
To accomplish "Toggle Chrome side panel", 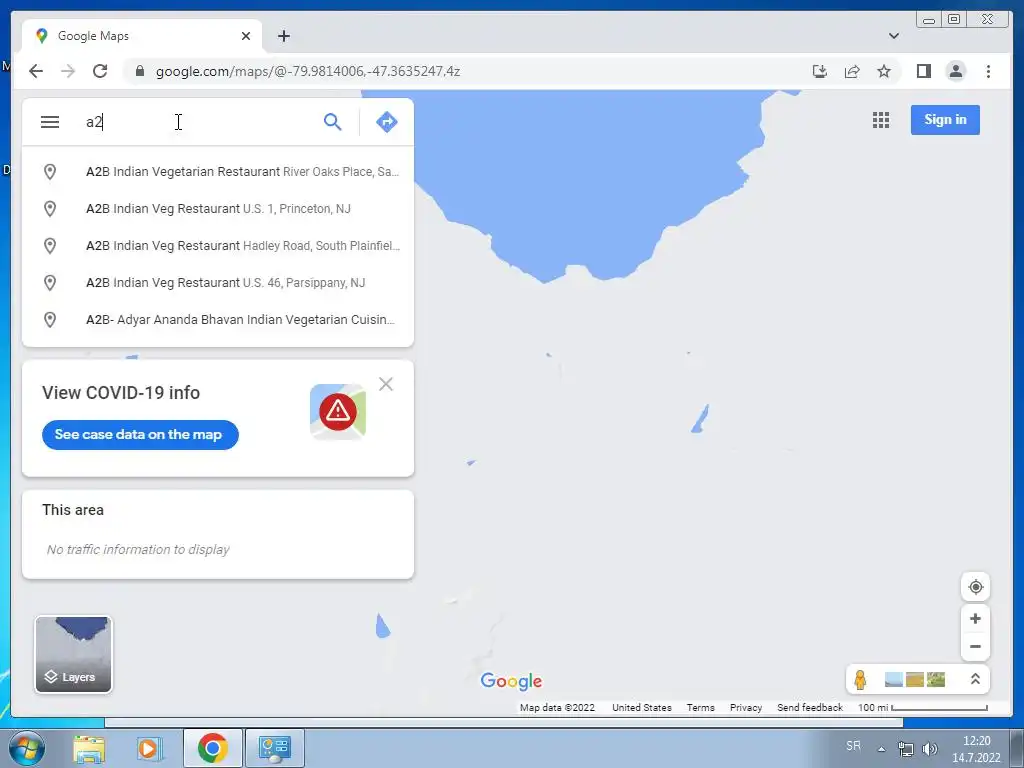I will point(923,71).
